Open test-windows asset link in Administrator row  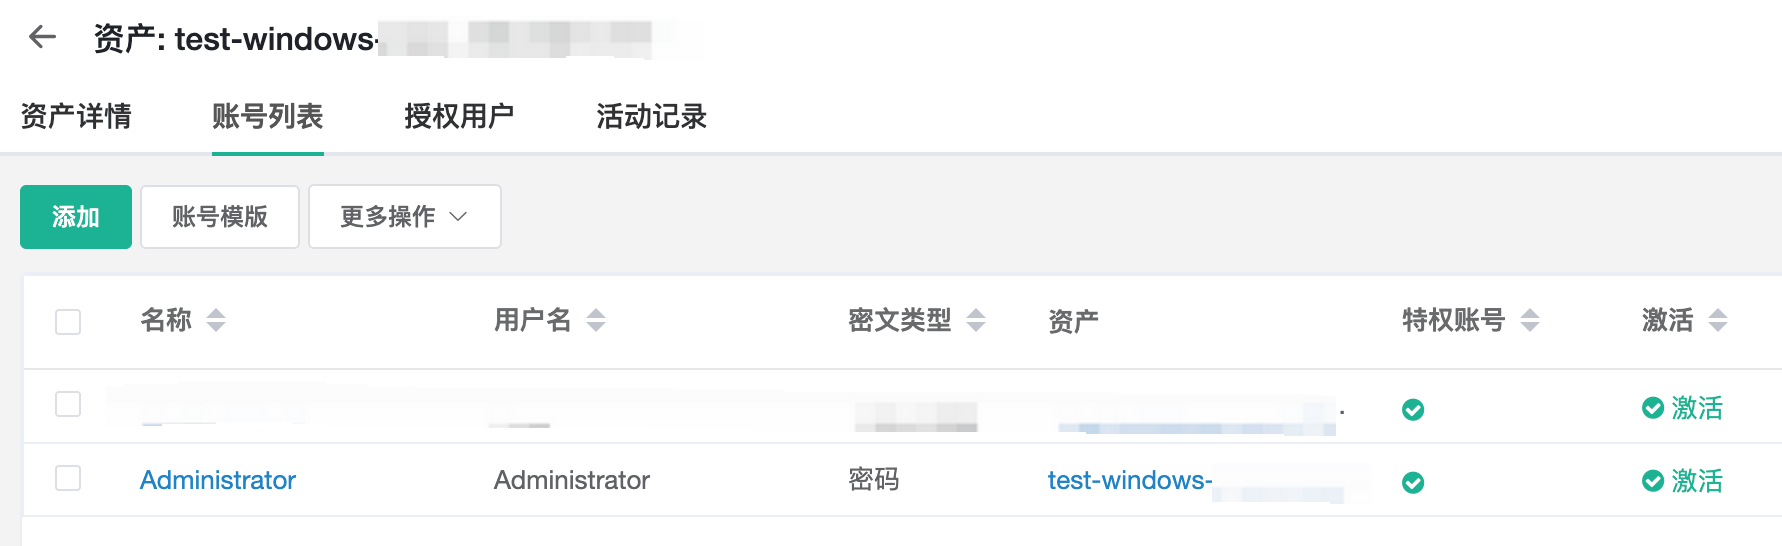[x=1130, y=480]
